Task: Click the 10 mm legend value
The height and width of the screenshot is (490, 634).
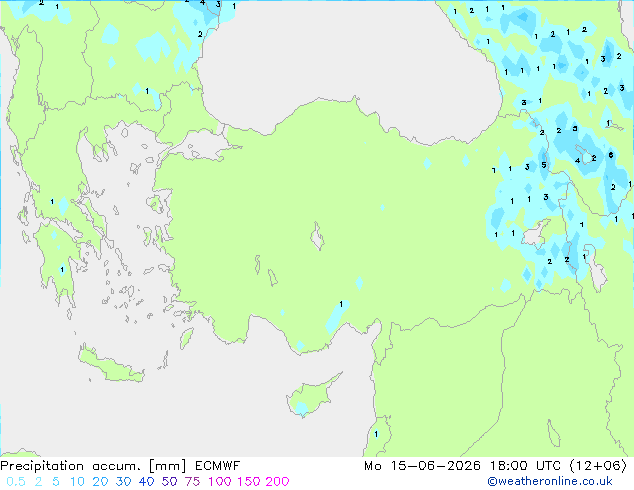Action: point(77,482)
